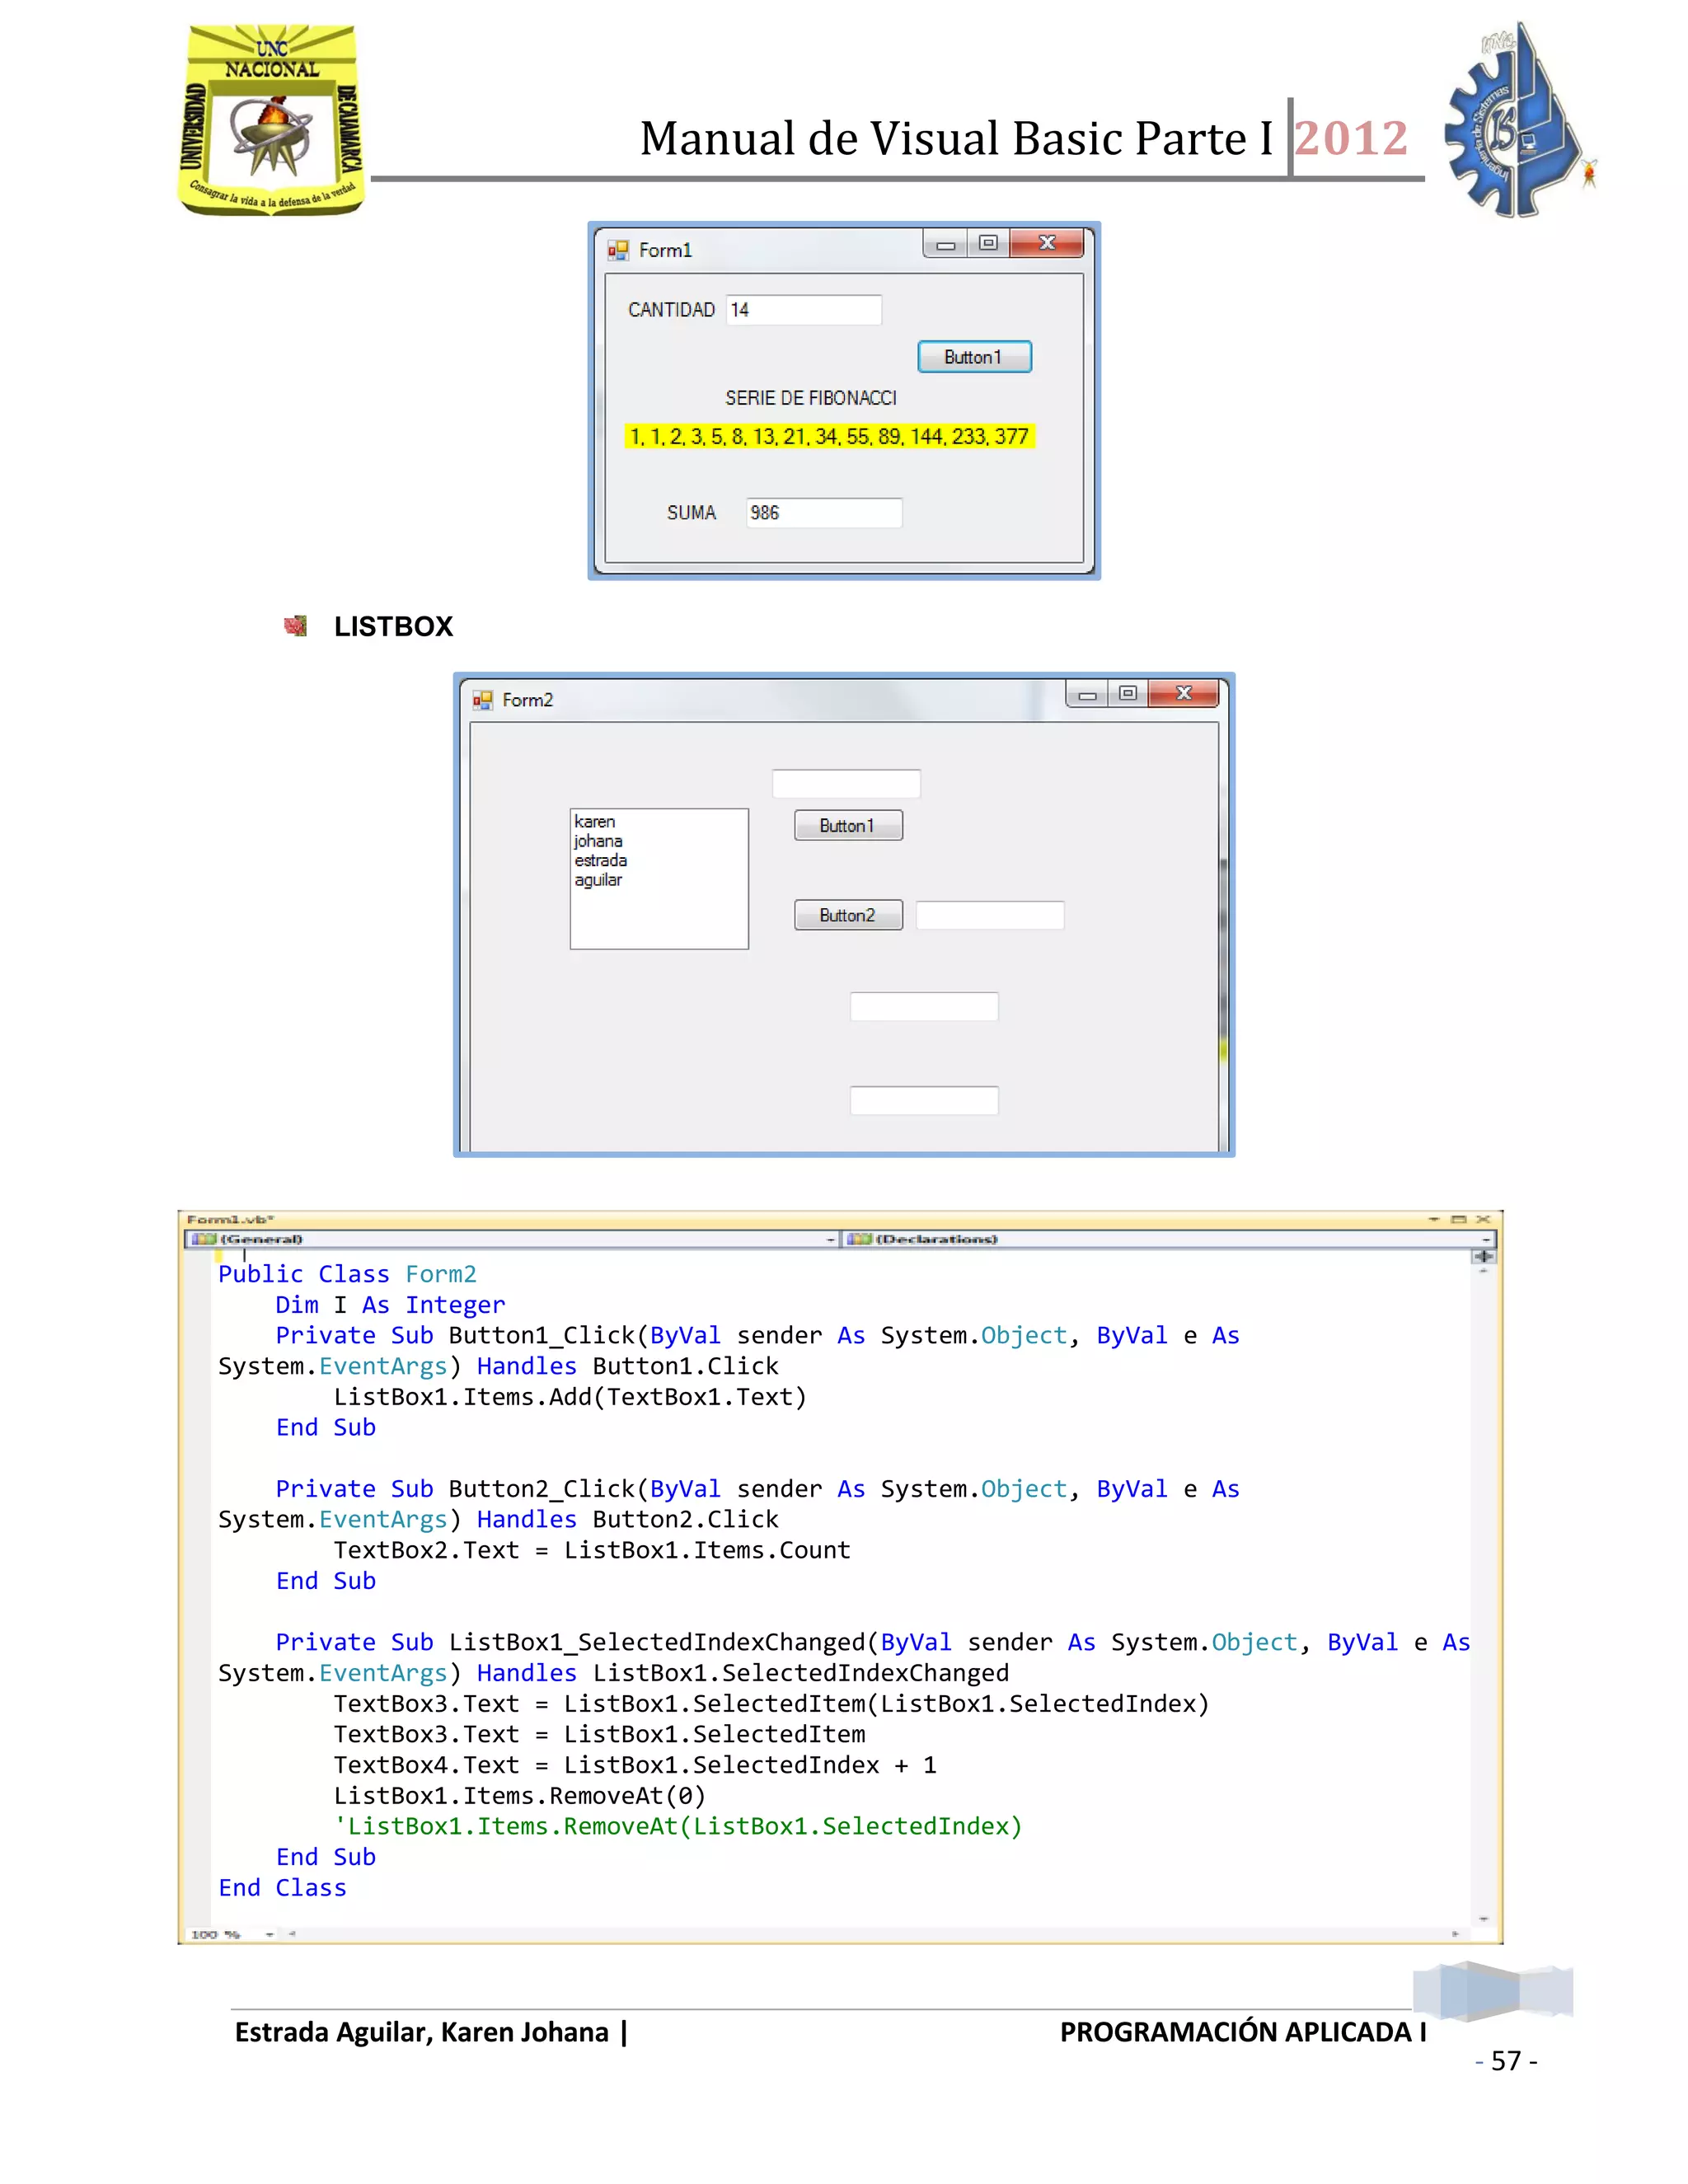Click the 'TextBox2.Text = ListBox1.Items.Count' line
Viewport: 1688px width, 2184px height.
coord(592,1550)
